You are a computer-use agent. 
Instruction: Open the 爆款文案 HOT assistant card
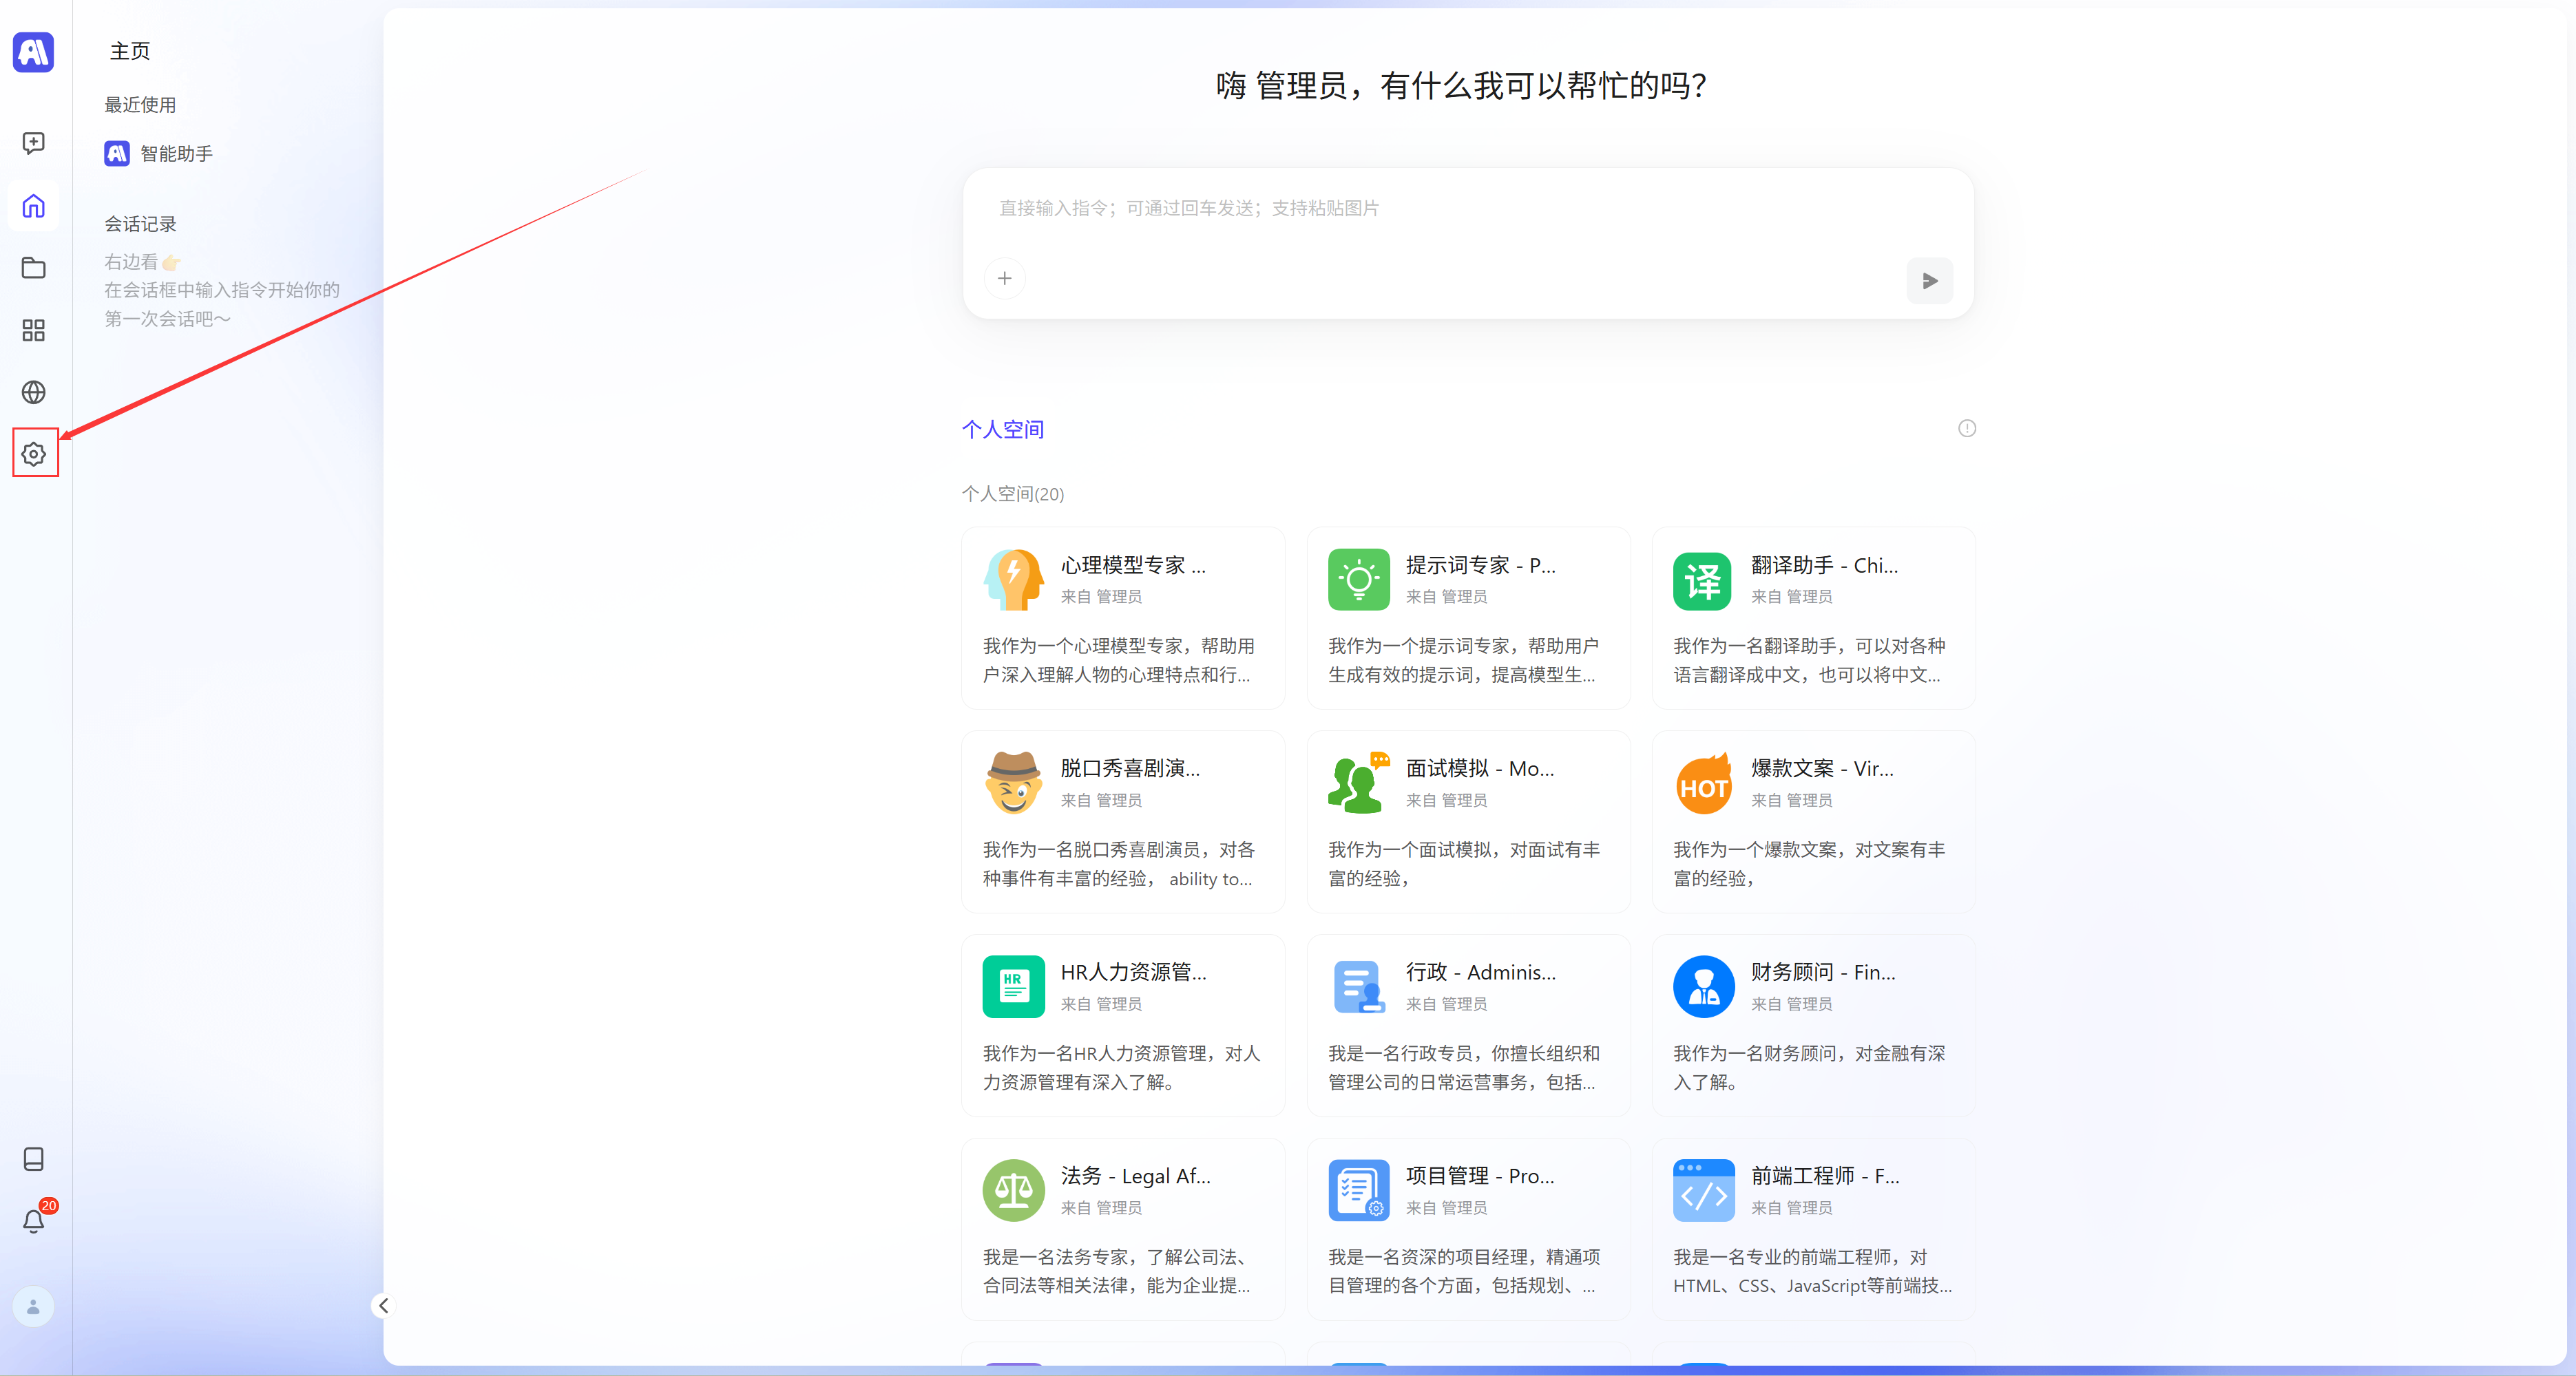tap(1813, 821)
